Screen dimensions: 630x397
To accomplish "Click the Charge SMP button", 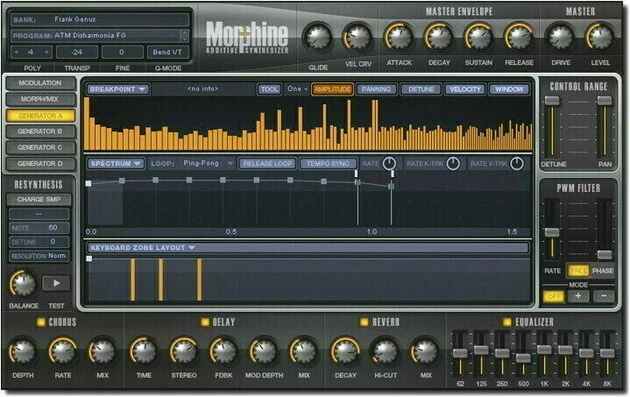I will pos(39,199).
